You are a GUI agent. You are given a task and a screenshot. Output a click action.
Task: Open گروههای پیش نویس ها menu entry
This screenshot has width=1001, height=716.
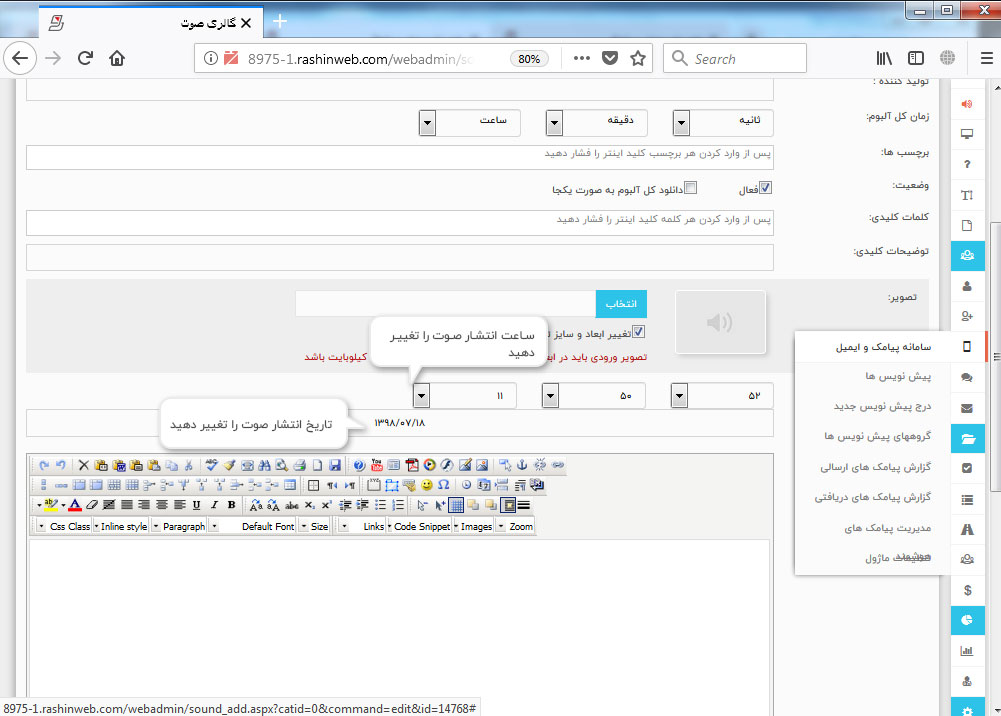tap(877, 436)
